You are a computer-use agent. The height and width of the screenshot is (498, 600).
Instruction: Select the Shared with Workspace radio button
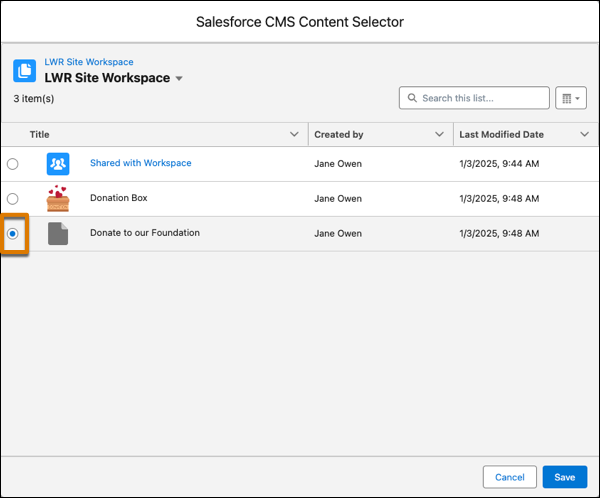[13, 164]
